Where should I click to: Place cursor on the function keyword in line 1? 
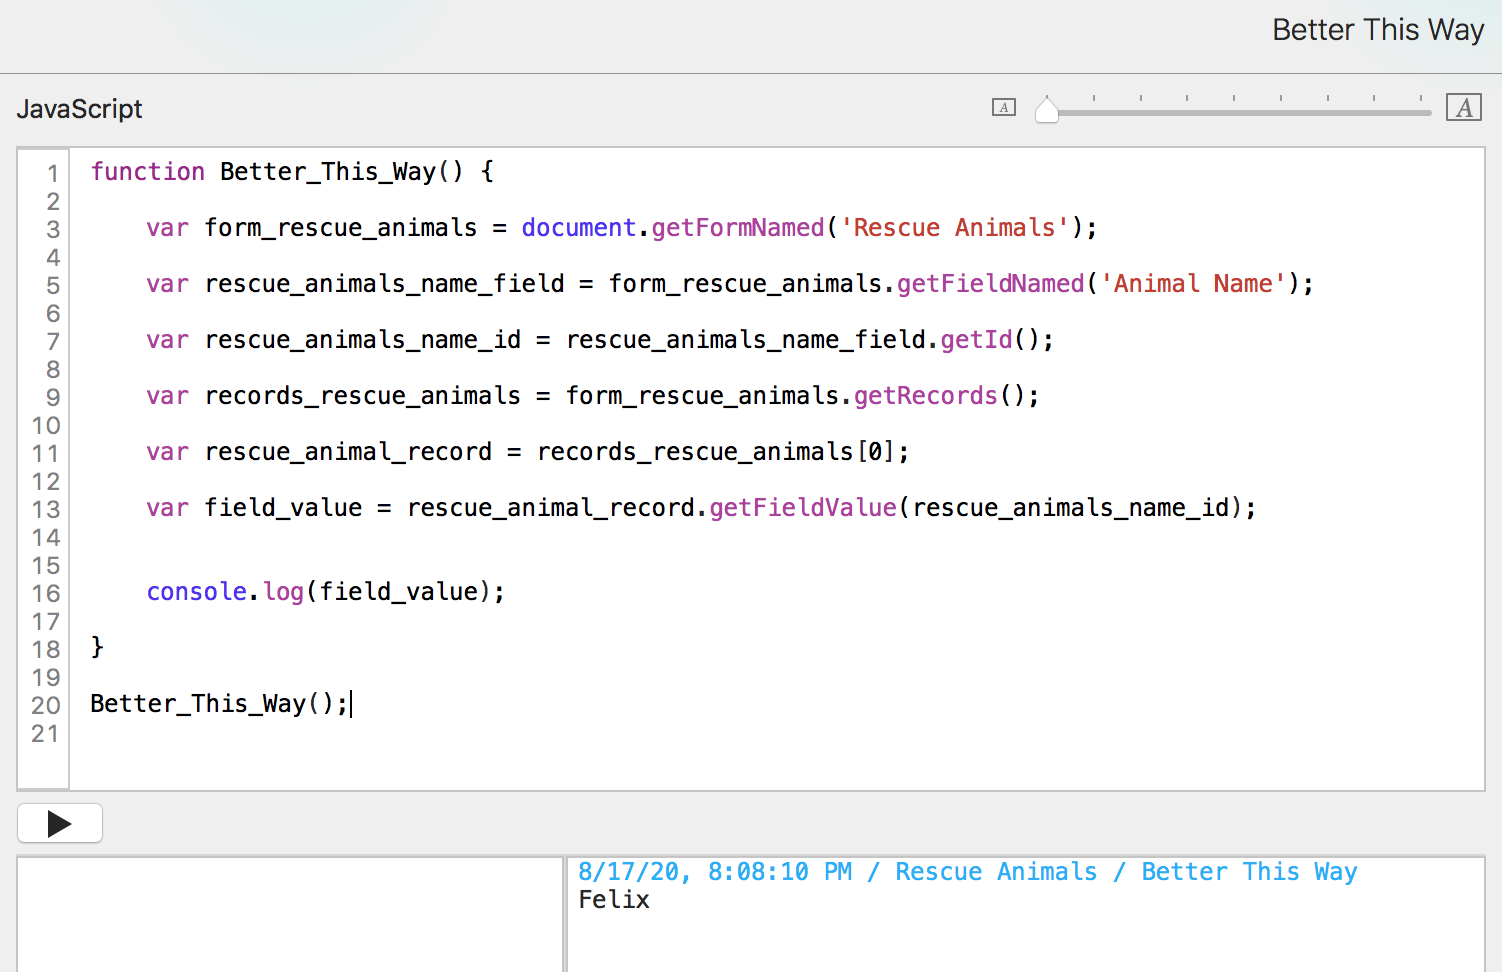click(147, 172)
